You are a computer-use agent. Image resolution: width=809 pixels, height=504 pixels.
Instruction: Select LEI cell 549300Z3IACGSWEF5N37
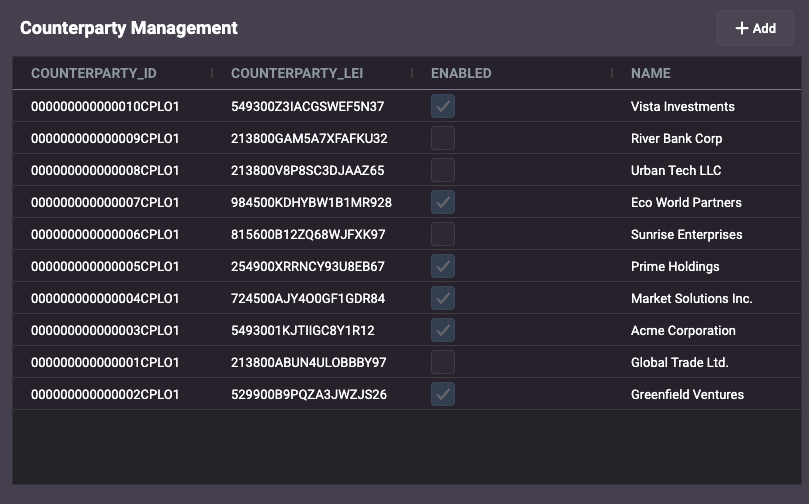coord(308,106)
